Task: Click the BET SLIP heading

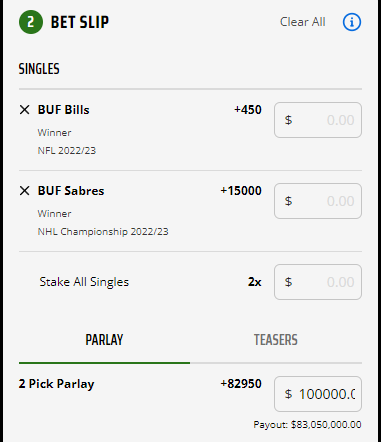Action: coord(80,22)
